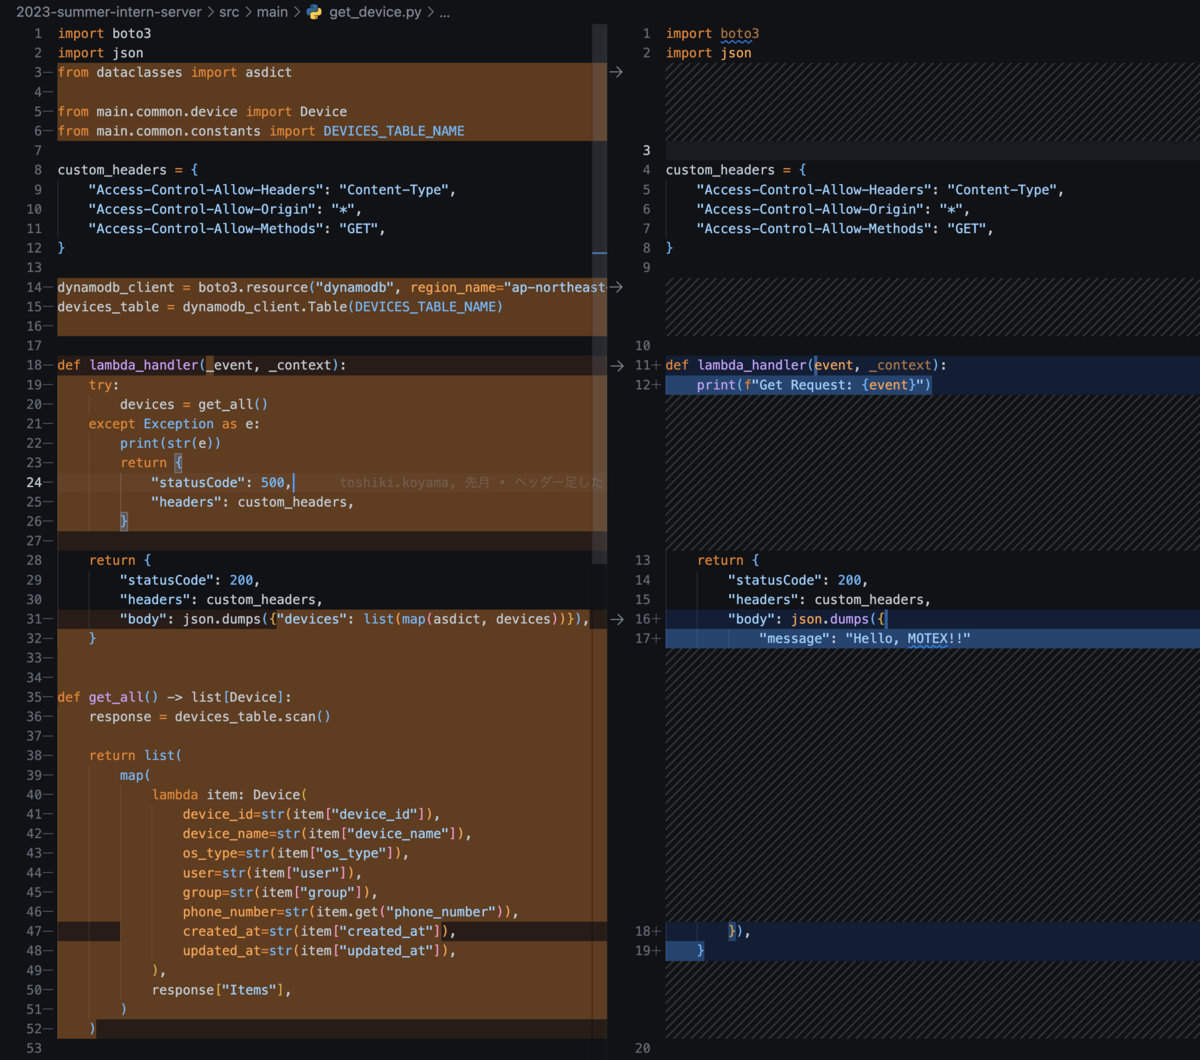The width and height of the screenshot is (1200, 1060).
Task: Open the toshiki.koyama git blame annotation
Action: coord(471,482)
